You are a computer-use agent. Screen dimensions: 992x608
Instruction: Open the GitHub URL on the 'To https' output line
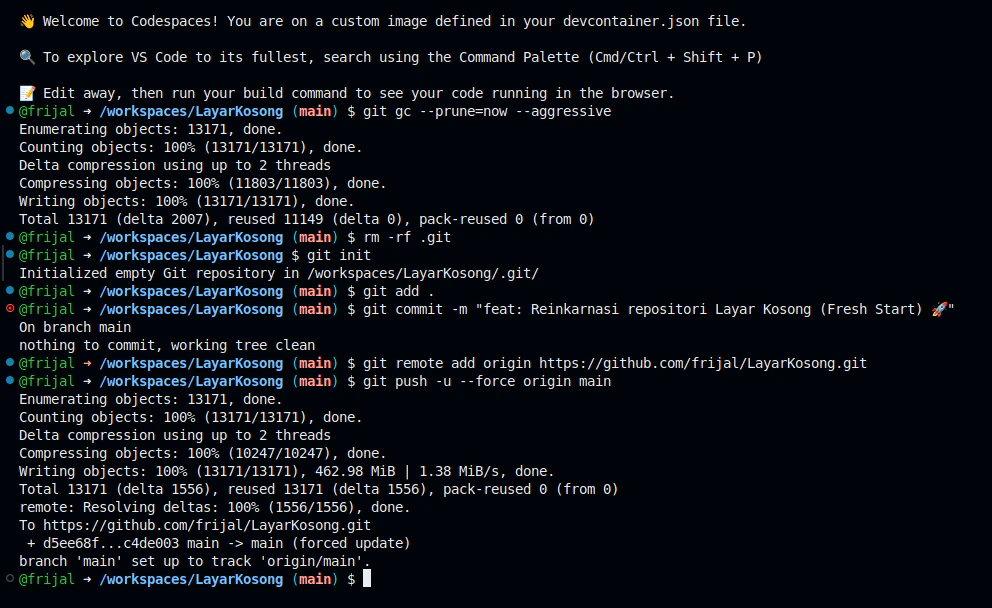click(207, 525)
